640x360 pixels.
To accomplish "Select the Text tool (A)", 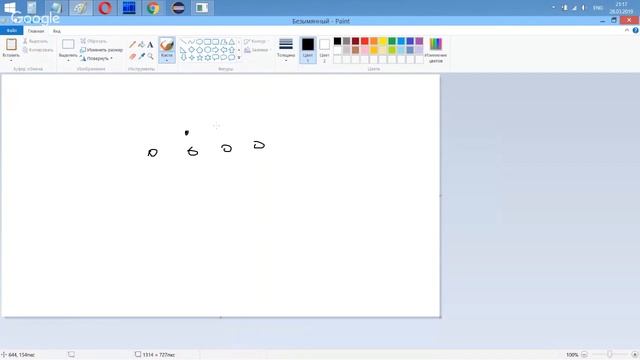I will [150, 44].
